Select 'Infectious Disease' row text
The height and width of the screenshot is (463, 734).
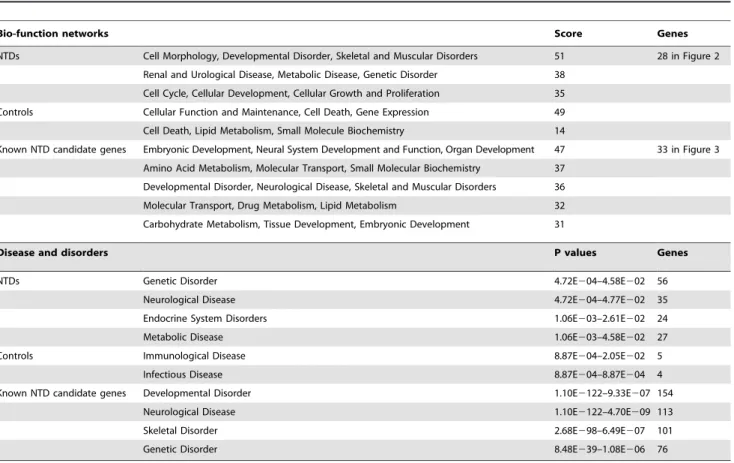[183, 375]
